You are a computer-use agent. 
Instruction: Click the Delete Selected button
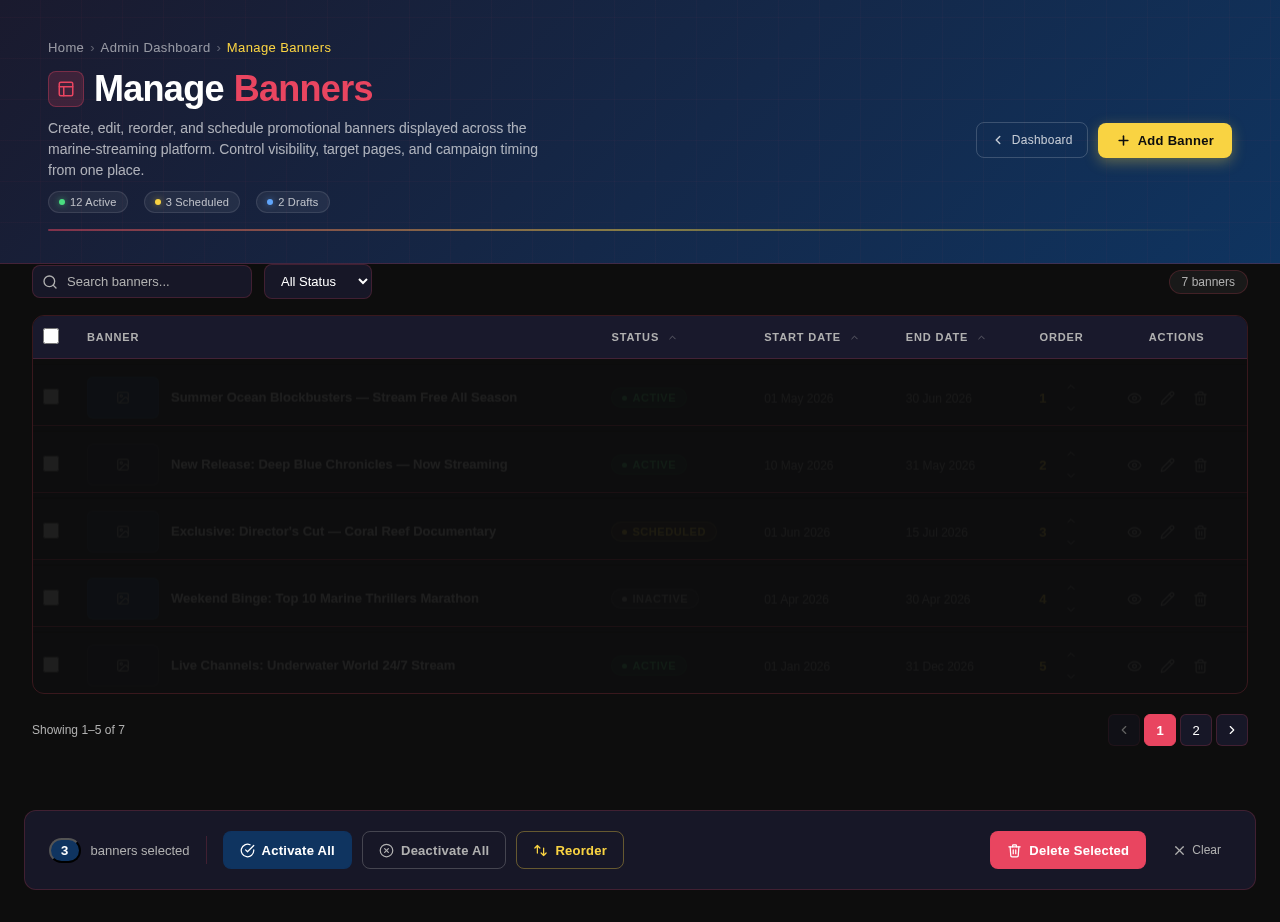pos(1068,850)
